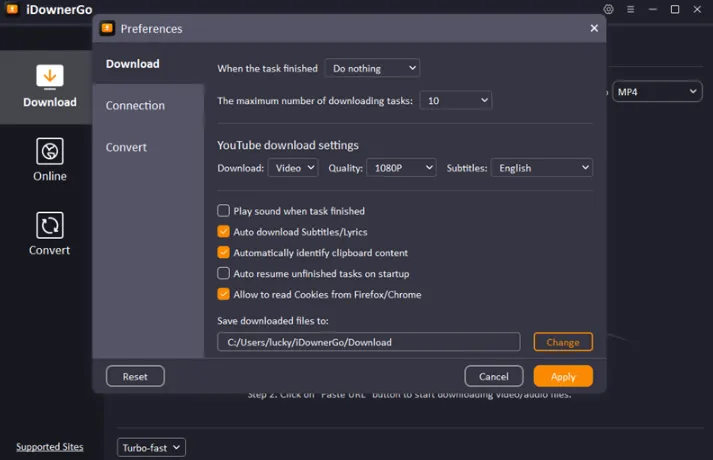
Task: Uncheck Auto download Subtitles/Lyrics
Action: pyautogui.click(x=223, y=231)
